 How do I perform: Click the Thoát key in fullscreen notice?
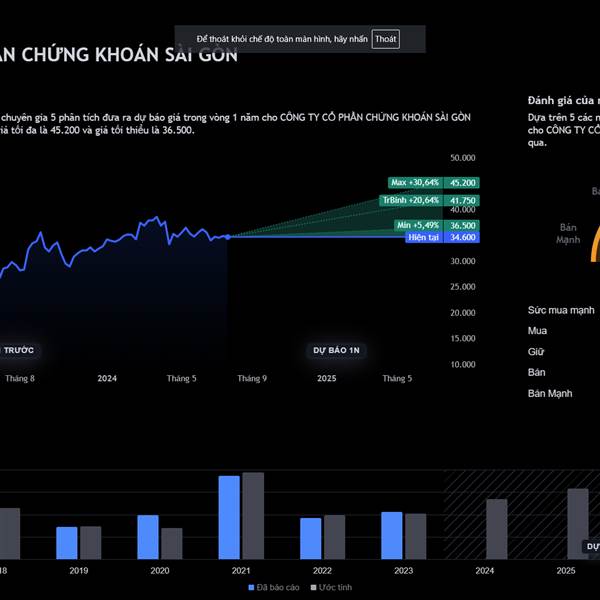click(x=385, y=39)
